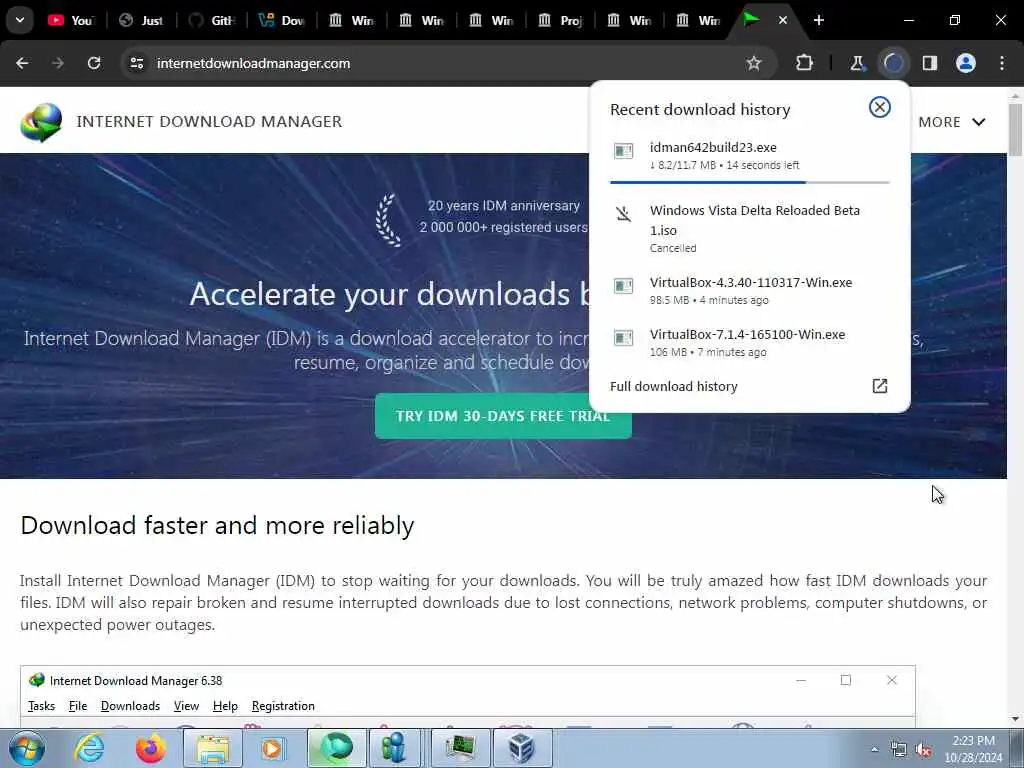1024x768 pixels.
Task: Click the cancelled Vista ISO download icon
Action: click(624, 214)
